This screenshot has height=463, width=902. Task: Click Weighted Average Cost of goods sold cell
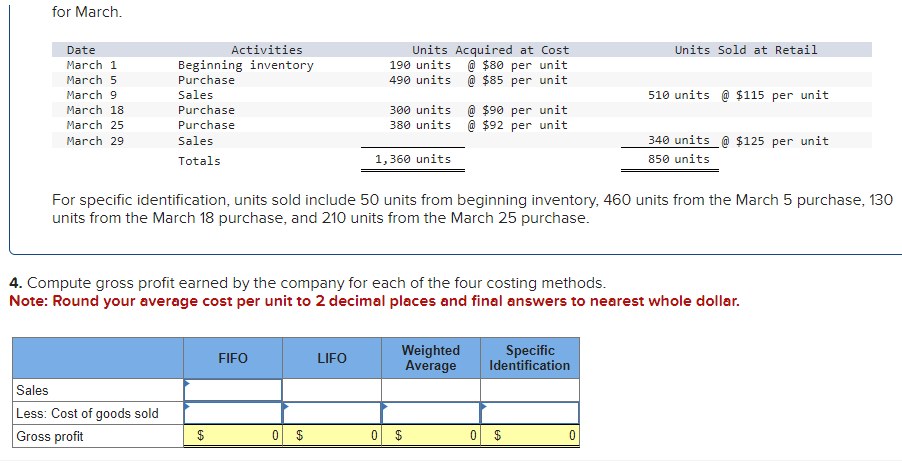[x=431, y=413]
